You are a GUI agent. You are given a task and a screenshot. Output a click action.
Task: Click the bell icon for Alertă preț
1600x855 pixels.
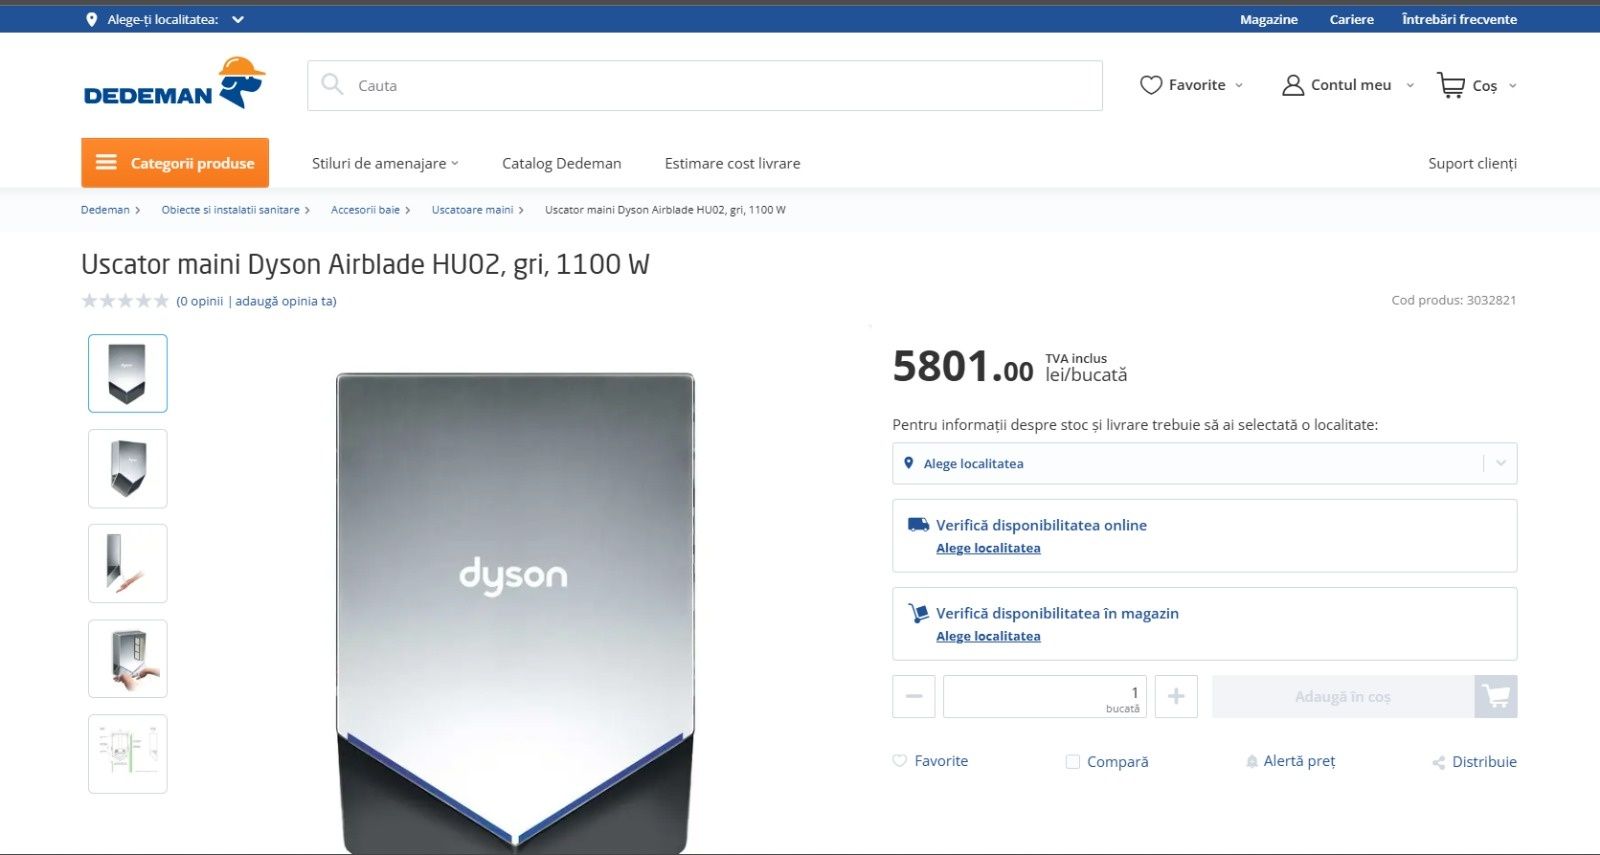tap(1252, 762)
